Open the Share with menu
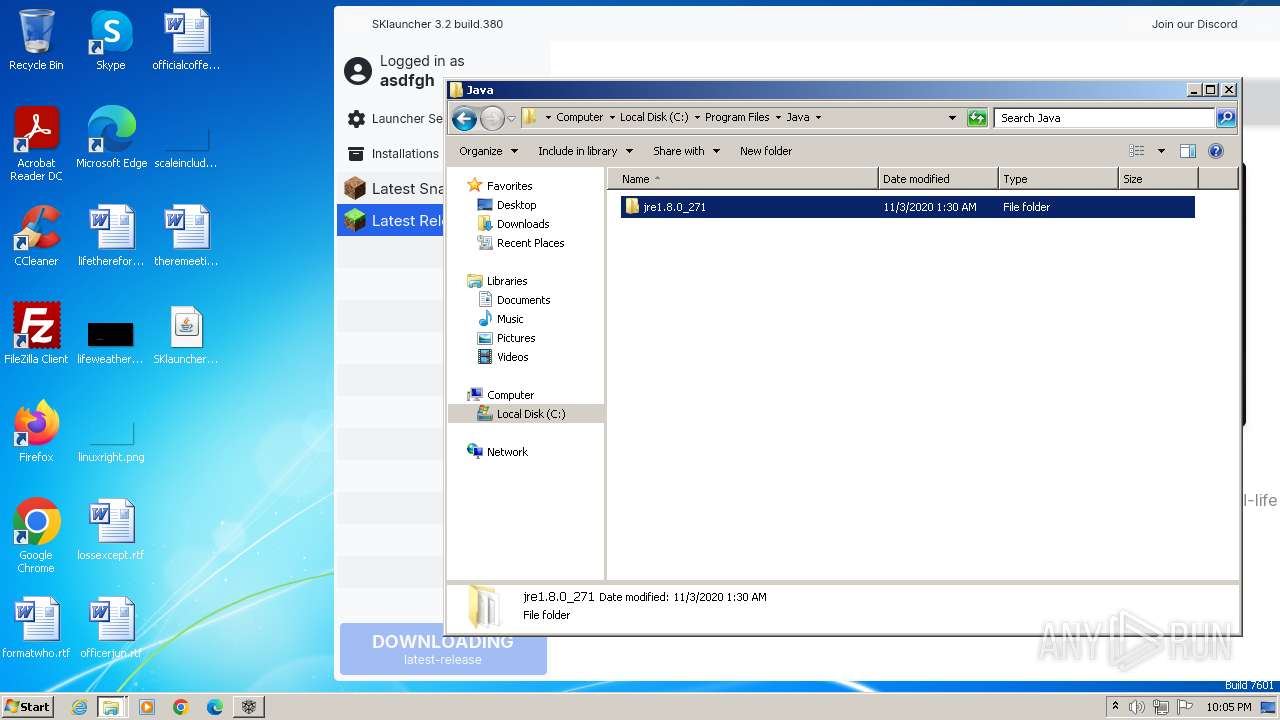 (x=686, y=151)
